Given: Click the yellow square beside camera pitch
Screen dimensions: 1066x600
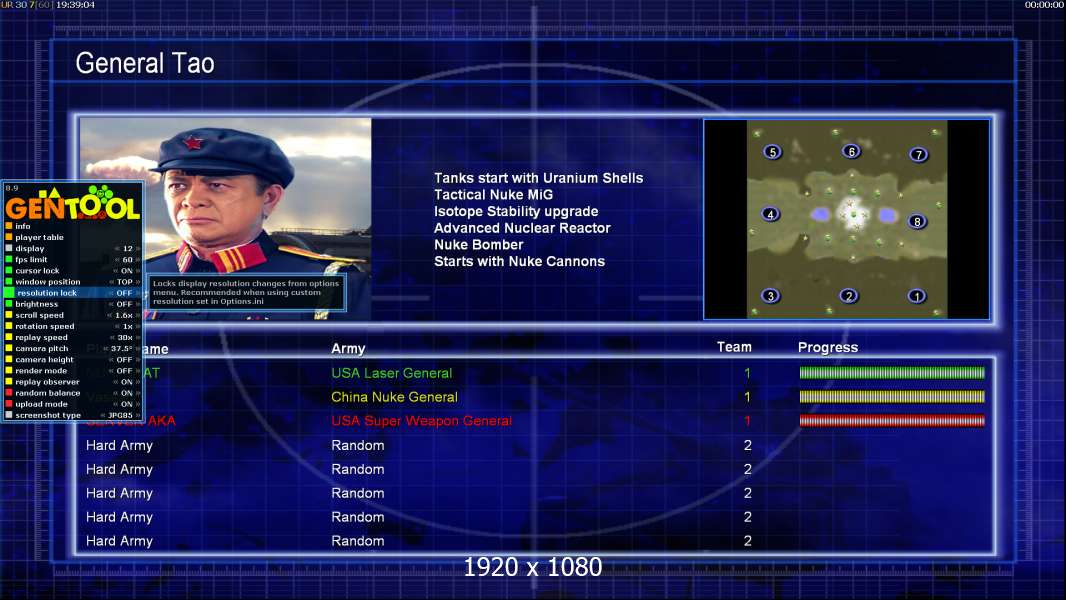Looking at the screenshot, I should pyautogui.click(x=9, y=349).
